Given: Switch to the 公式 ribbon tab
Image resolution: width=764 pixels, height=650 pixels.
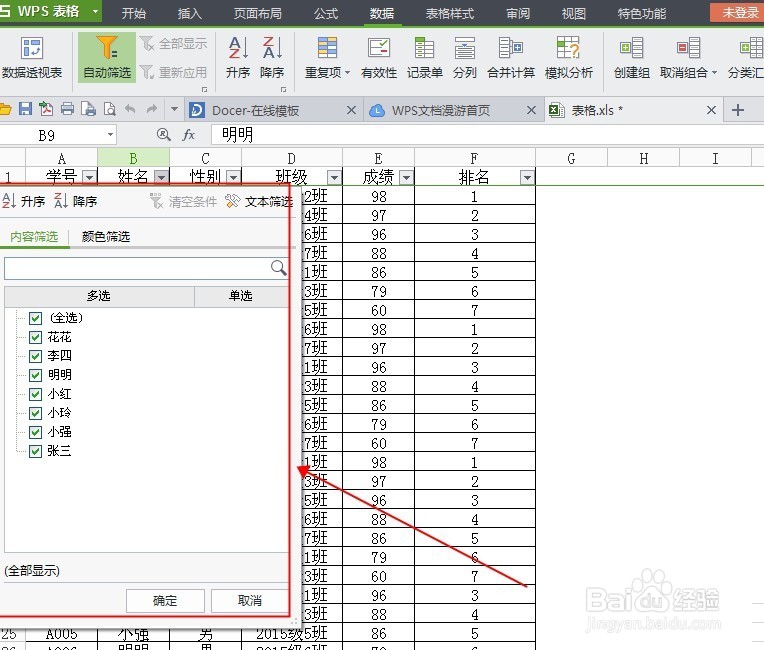Looking at the screenshot, I should [x=325, y=13].
